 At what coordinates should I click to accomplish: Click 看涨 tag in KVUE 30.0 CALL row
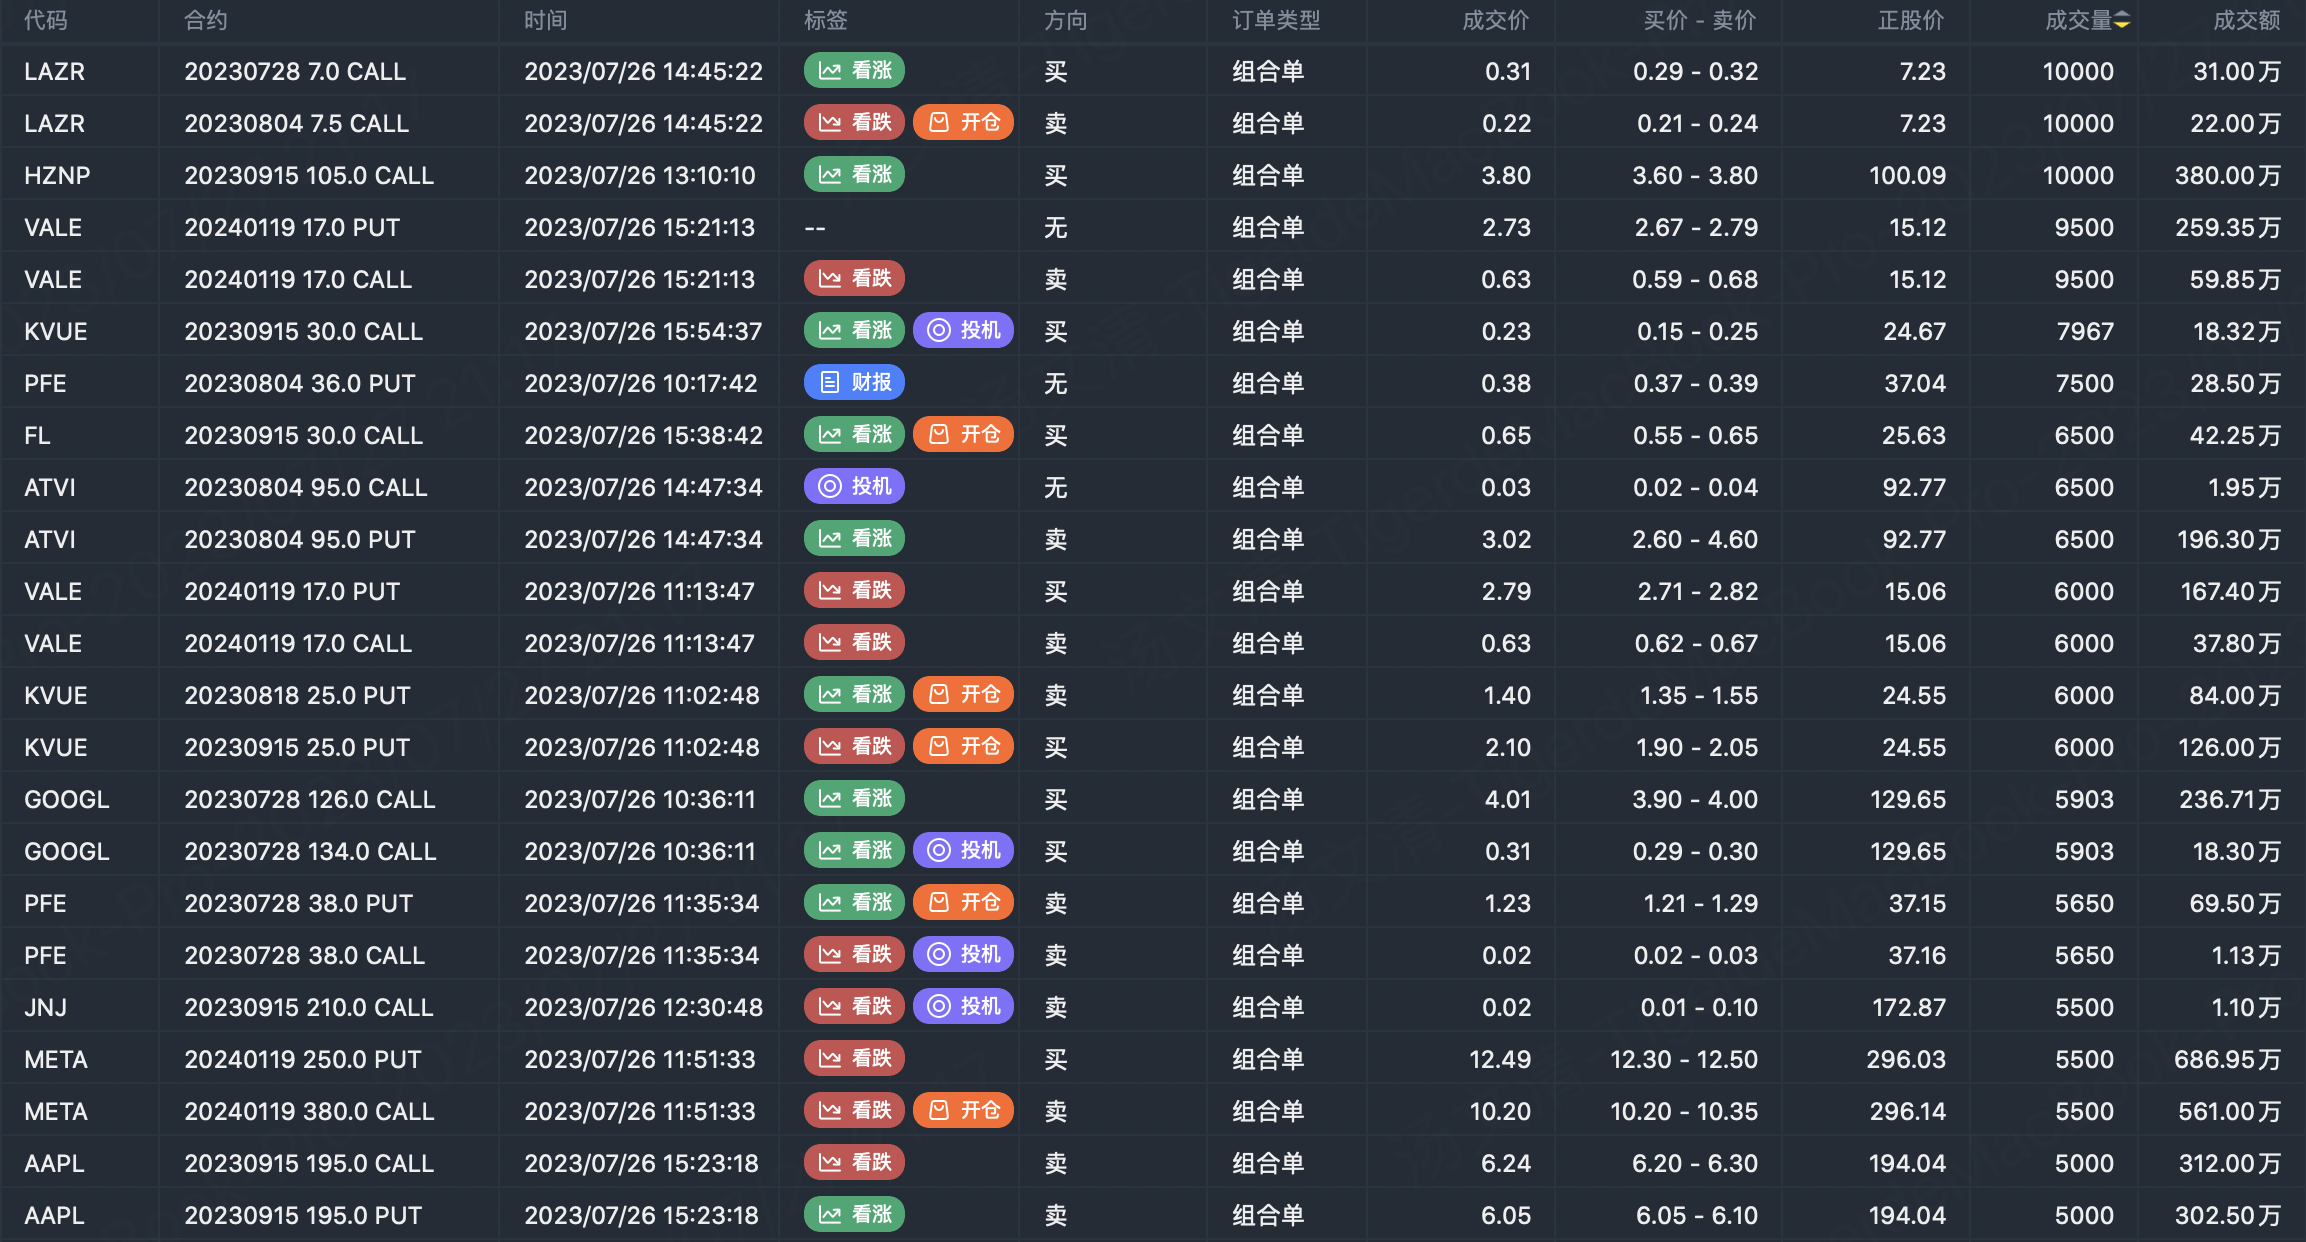(854, 330)
